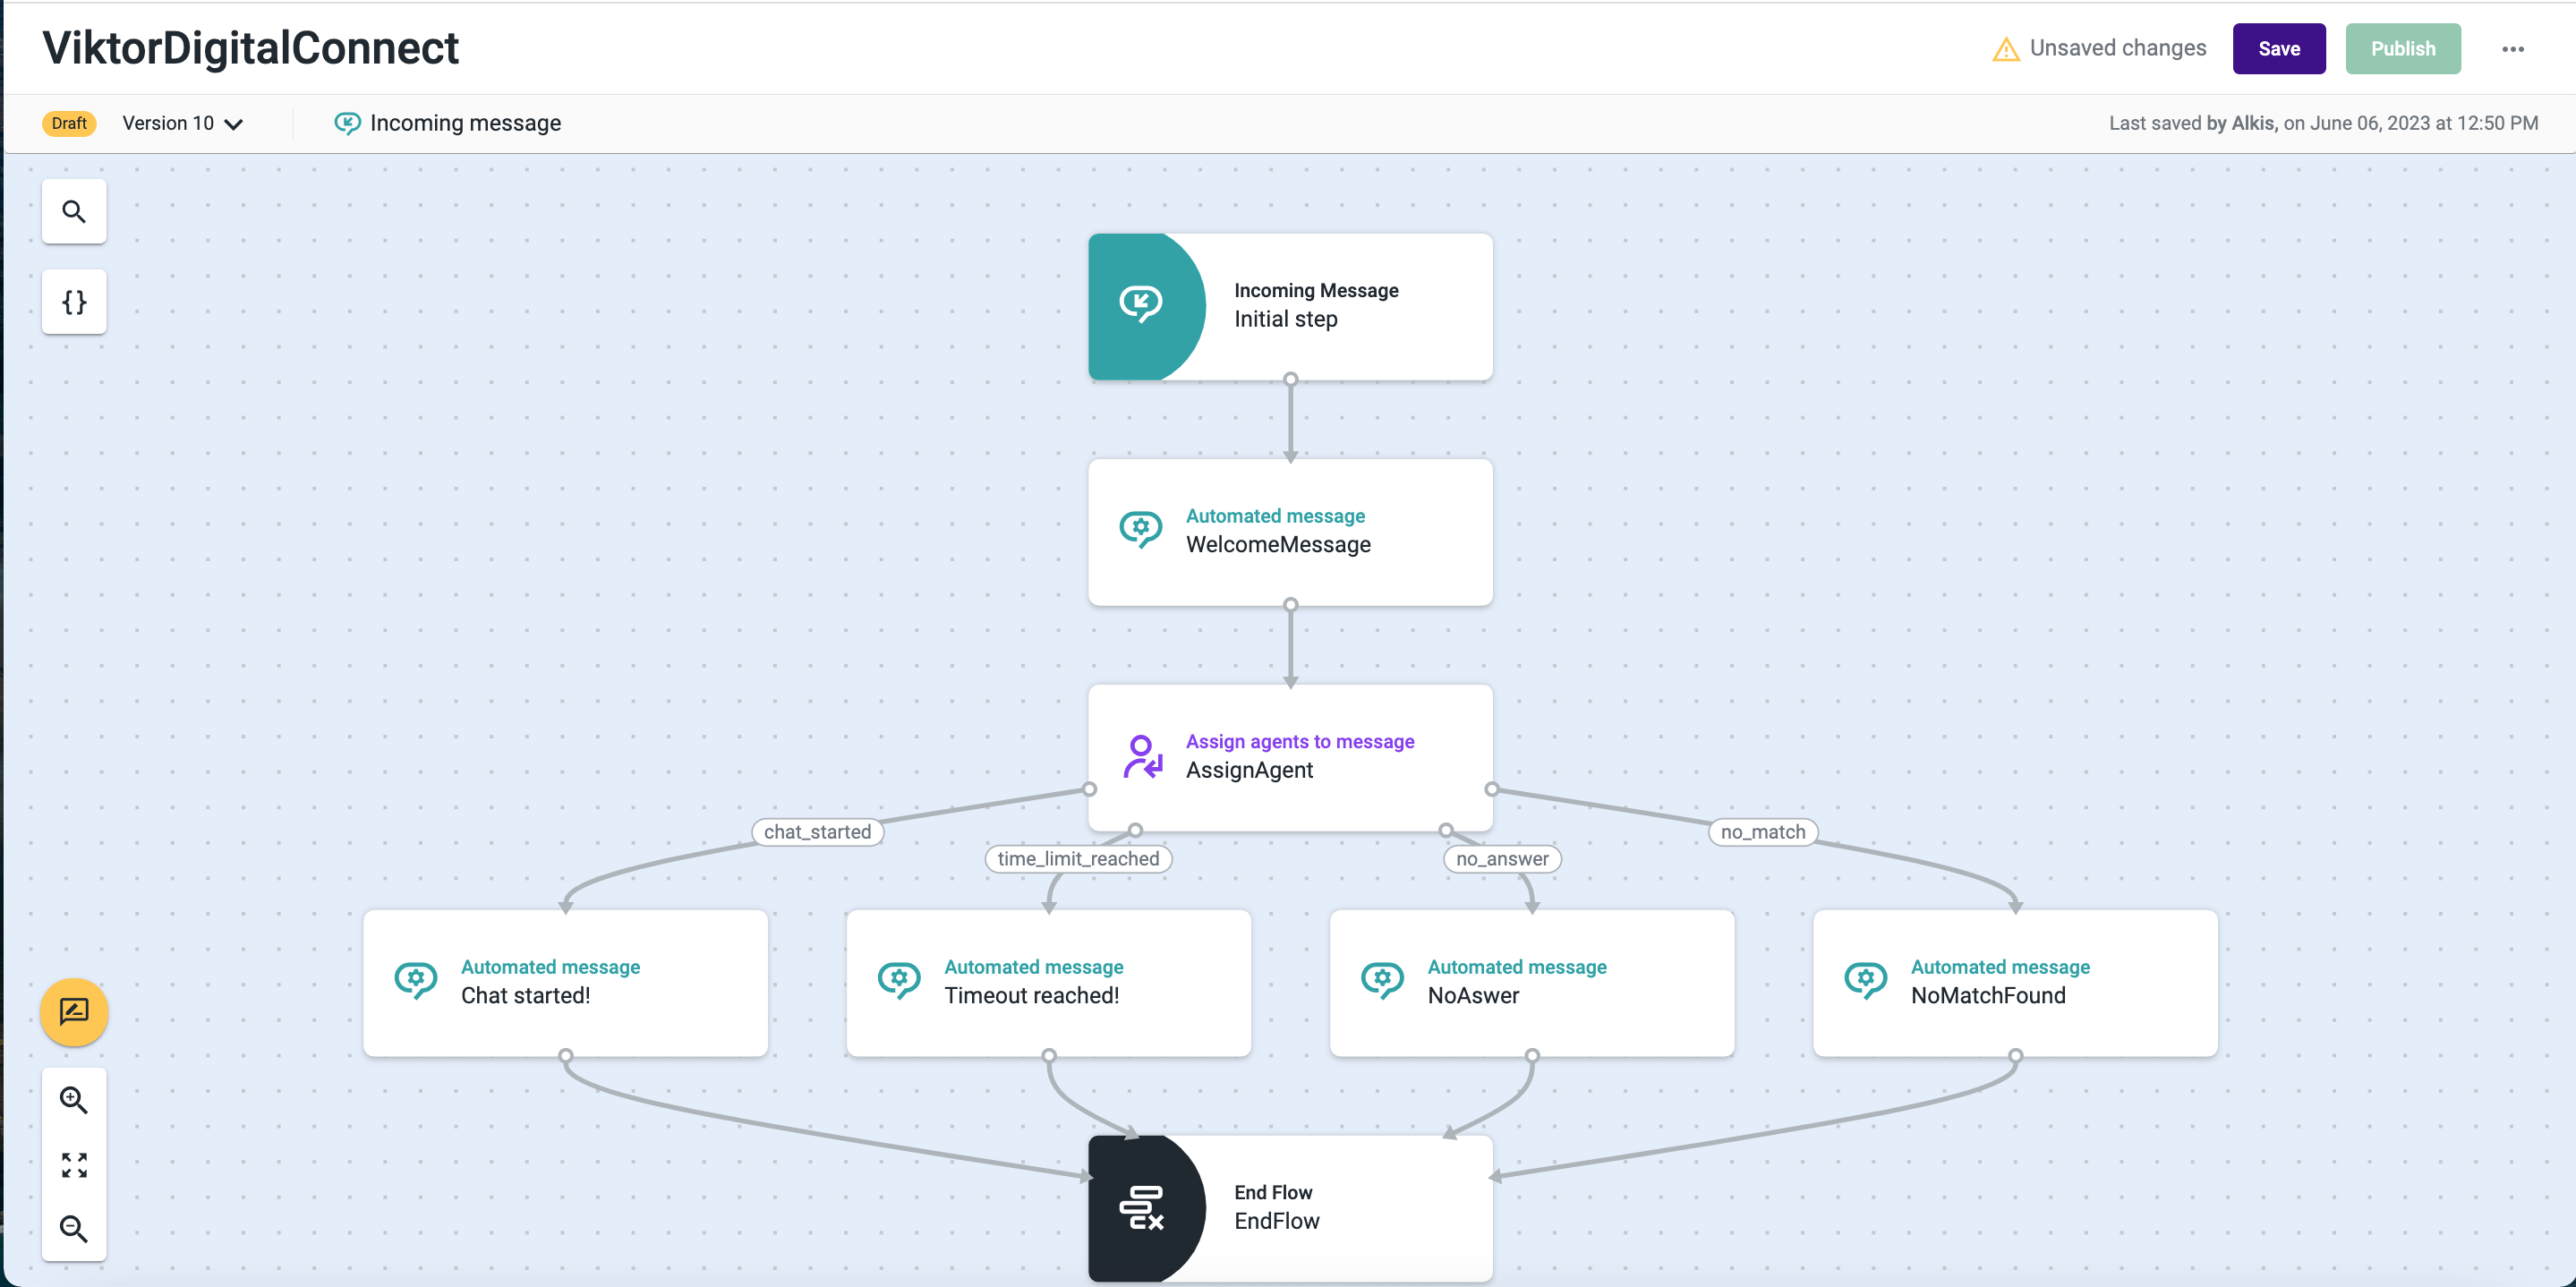Viewport: 2576px width, 1287px height.
Task: Click the AssignAgent purple agent icon
Action: (1141, 756)
